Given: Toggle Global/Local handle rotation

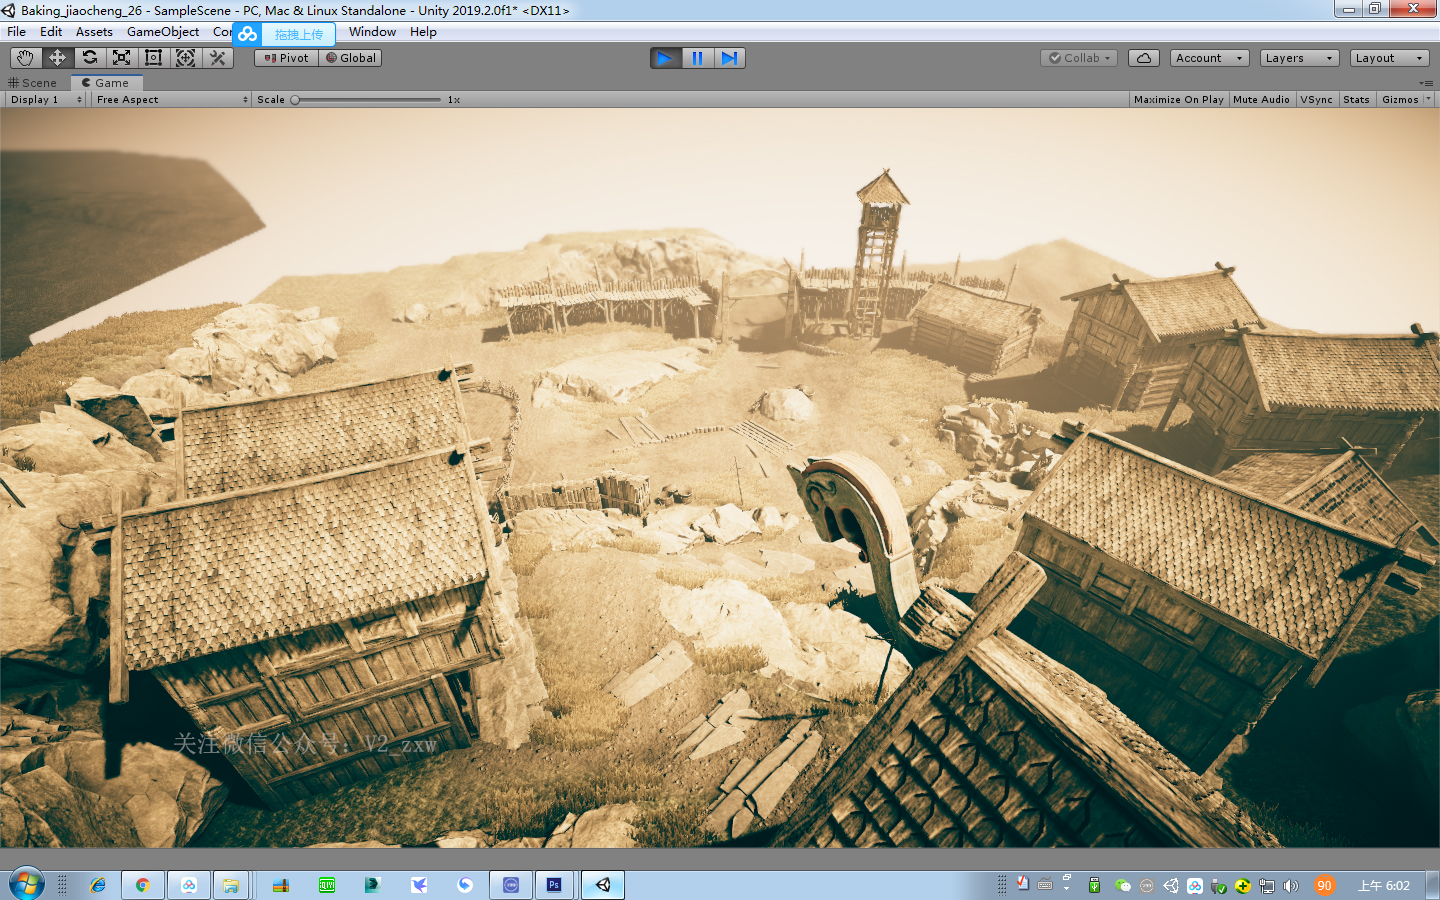Looking at the screenshot, I should tap(350, 58).
